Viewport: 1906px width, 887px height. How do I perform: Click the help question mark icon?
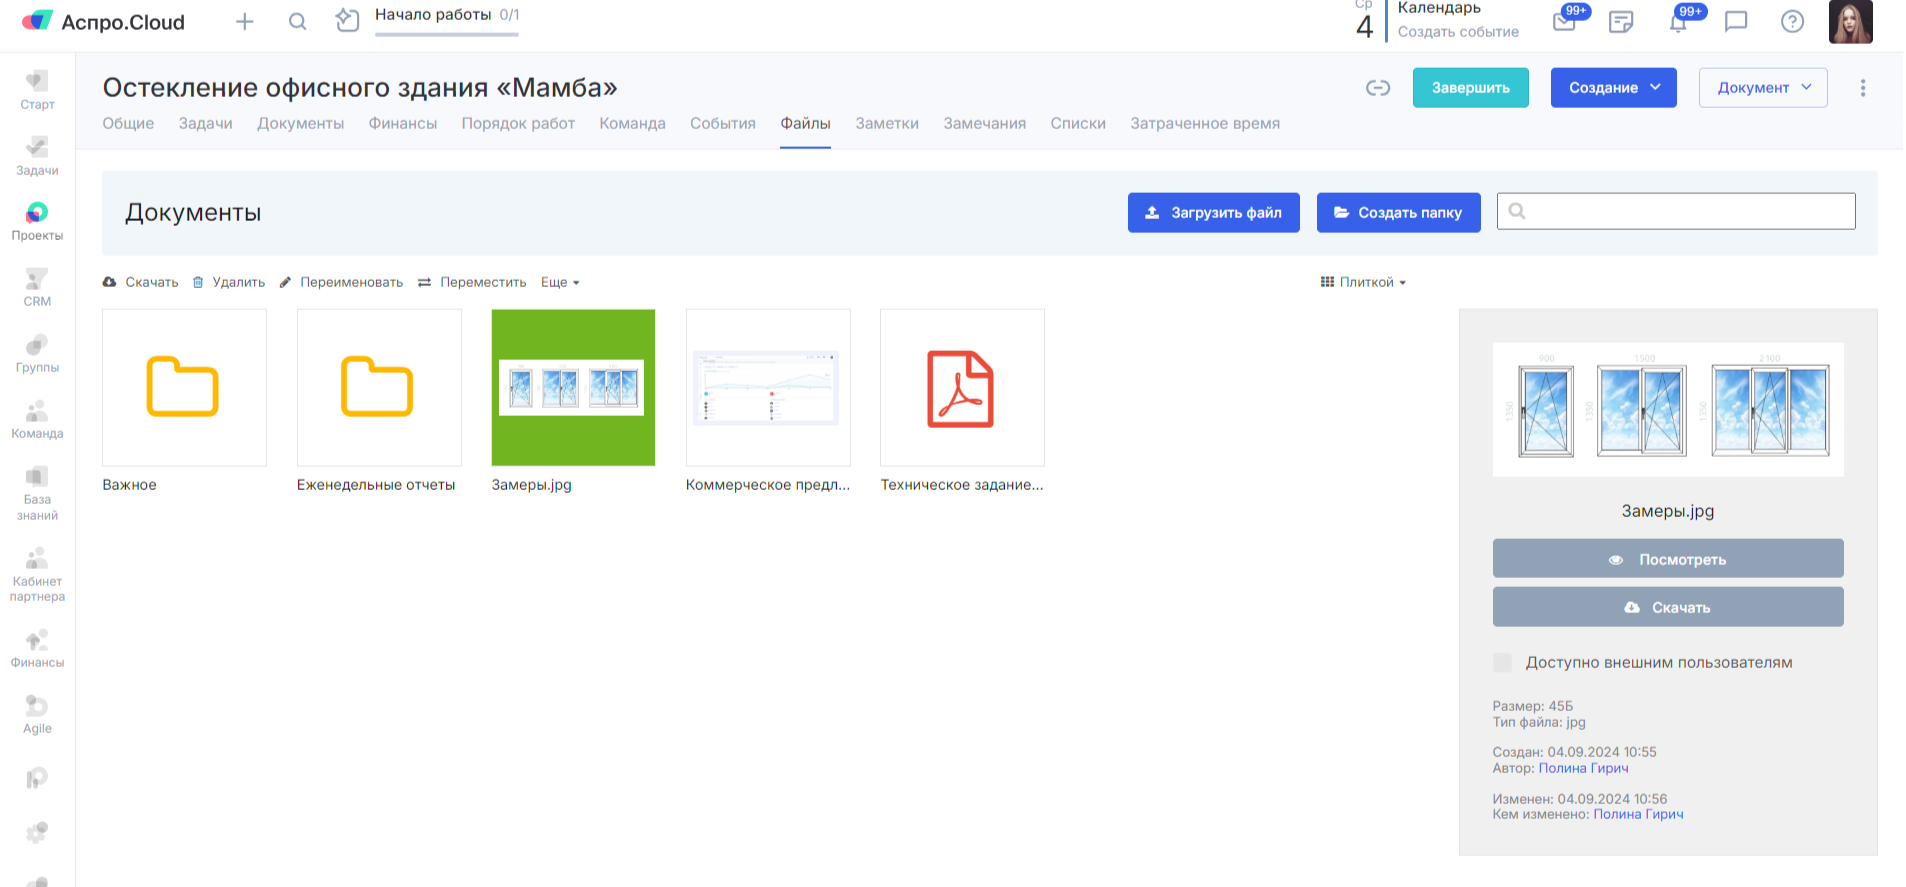point(1792,22)
